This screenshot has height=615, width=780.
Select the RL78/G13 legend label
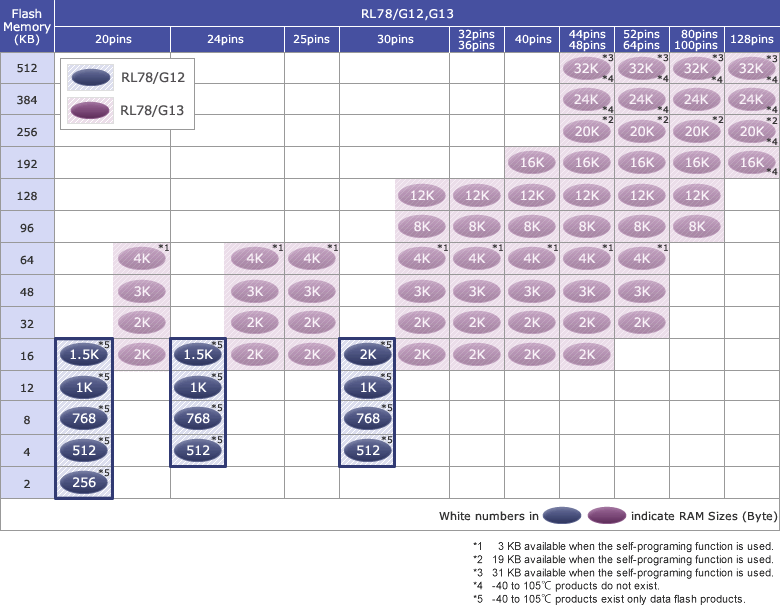[152, 110]
